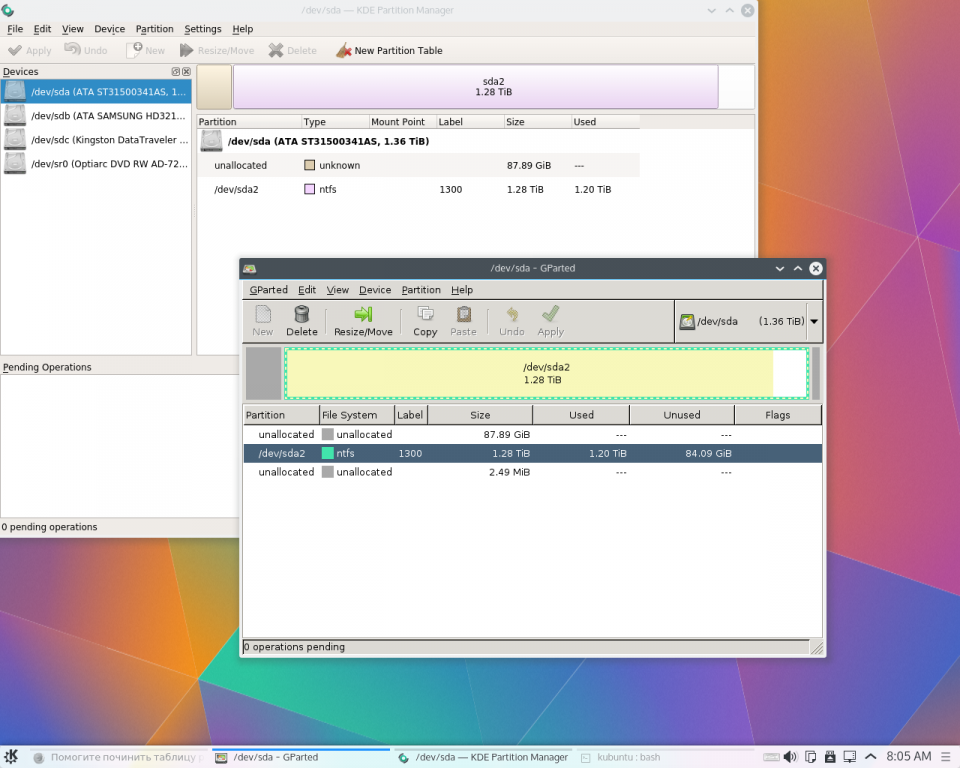Click the Undo icon in GParted toolbar
Image resolution: width=960 pixels, height=768 pixels.
[x=512, y=314]
